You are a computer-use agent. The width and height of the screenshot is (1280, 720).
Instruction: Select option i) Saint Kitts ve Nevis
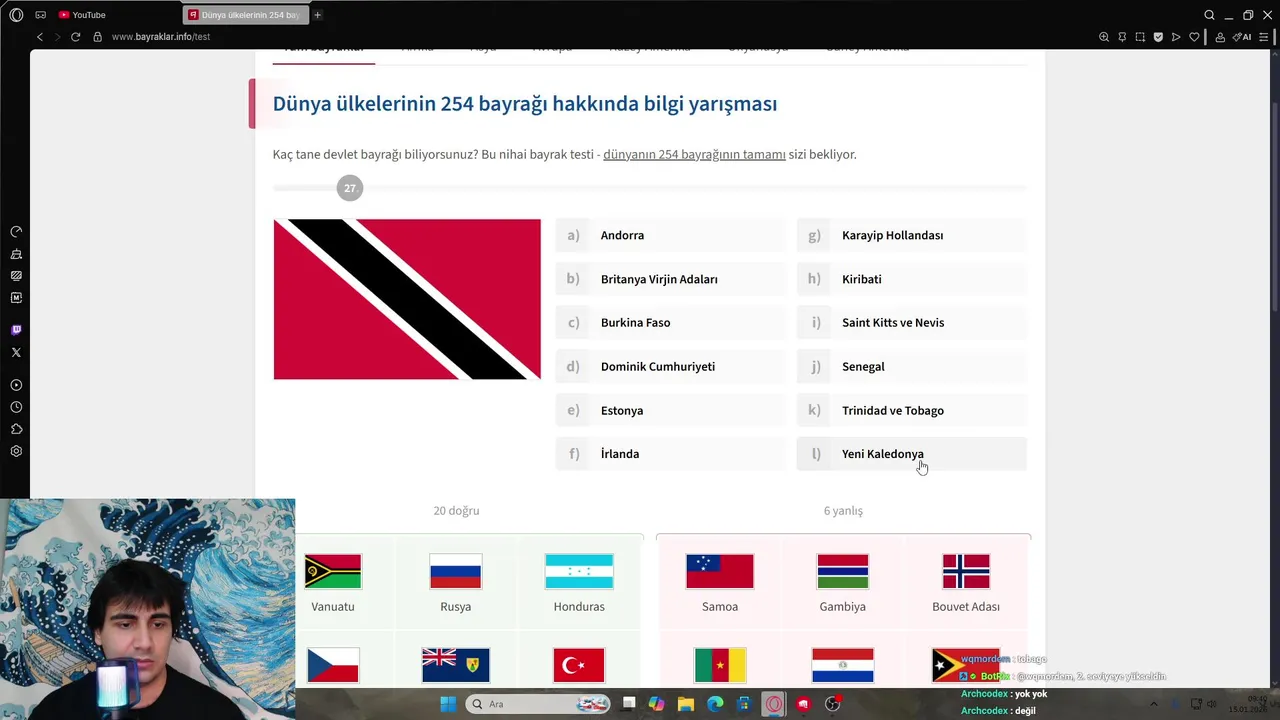[912, 322]
